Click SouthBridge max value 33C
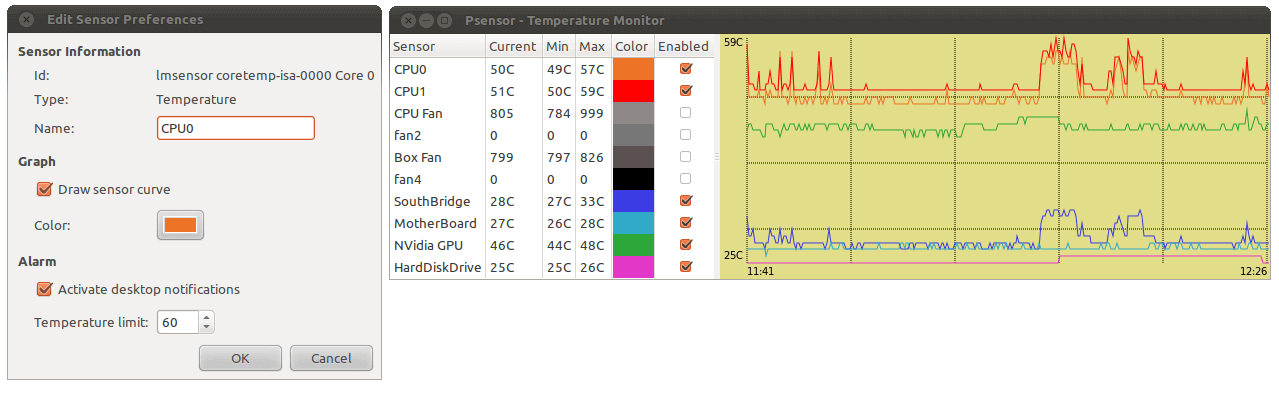 click(592, 201)
